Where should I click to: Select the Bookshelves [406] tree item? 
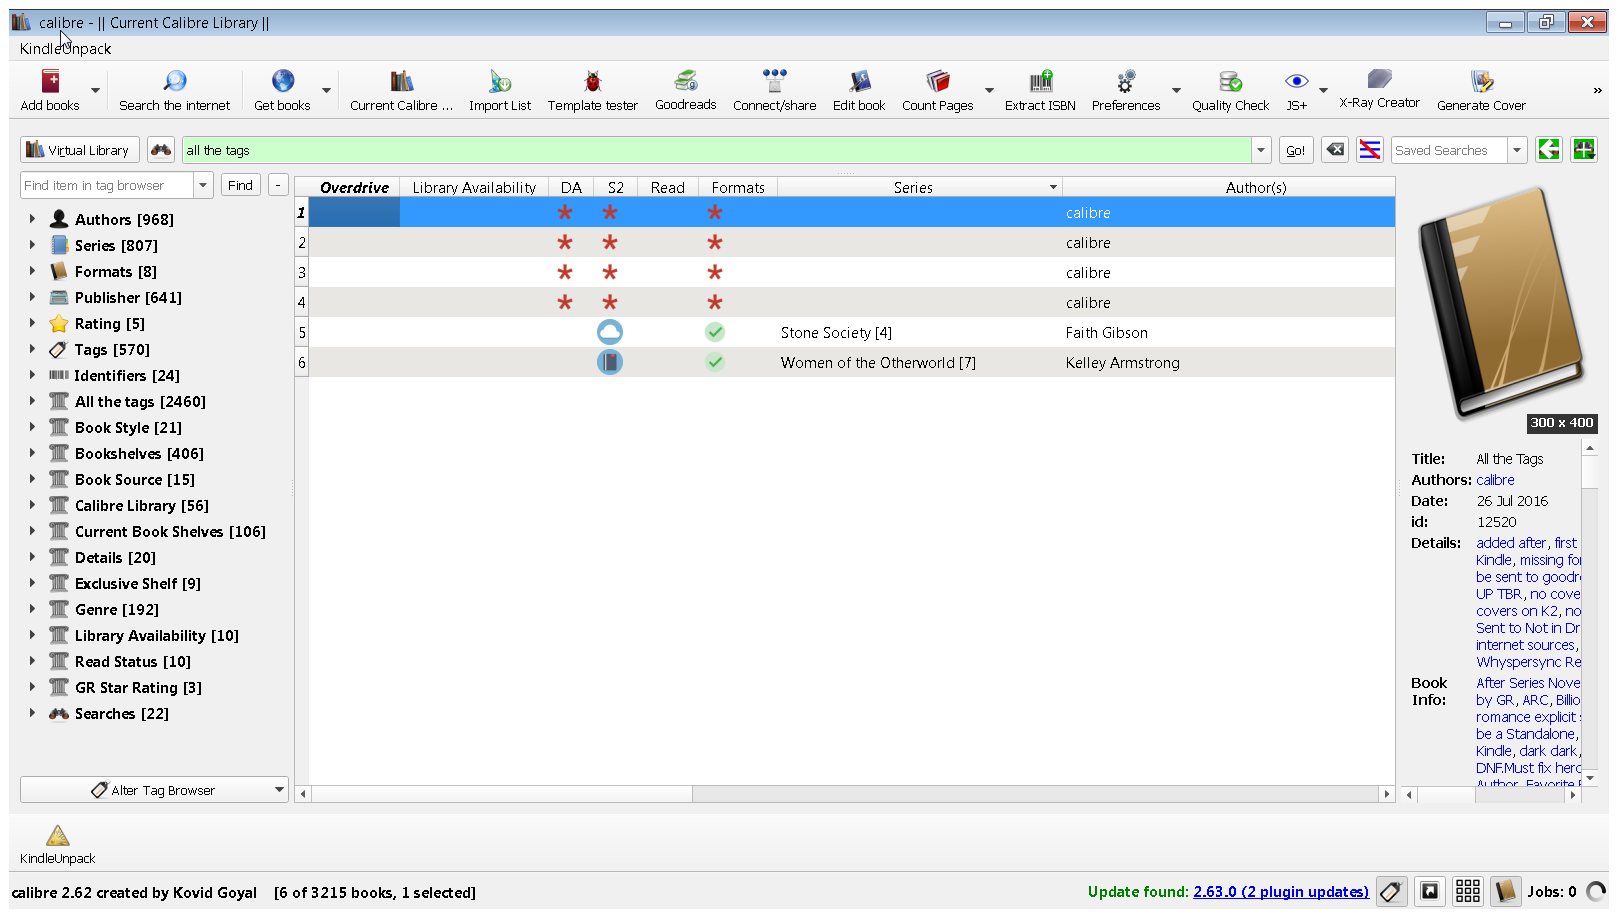click(x=139, y=453)
